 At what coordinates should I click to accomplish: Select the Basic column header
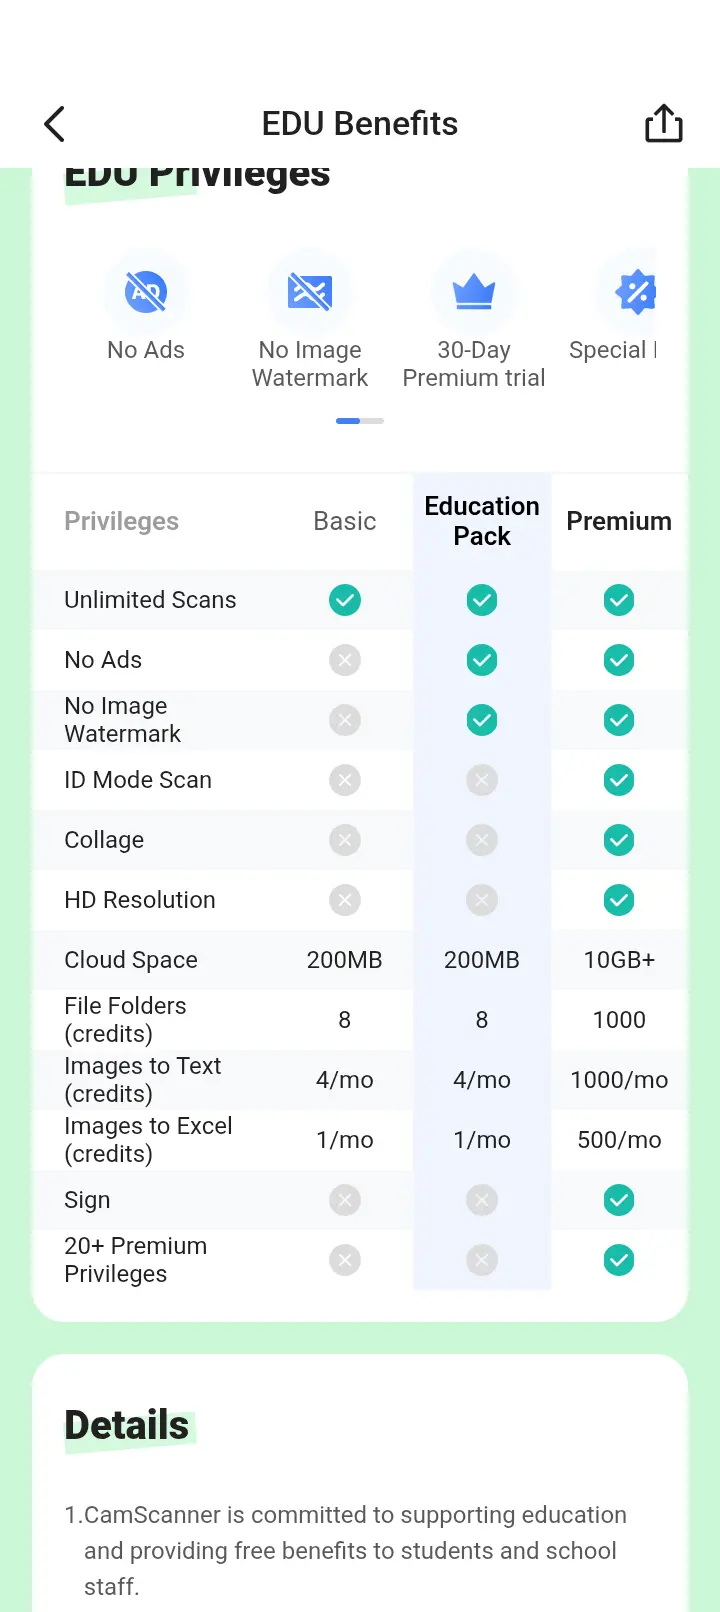coord(345,521)
